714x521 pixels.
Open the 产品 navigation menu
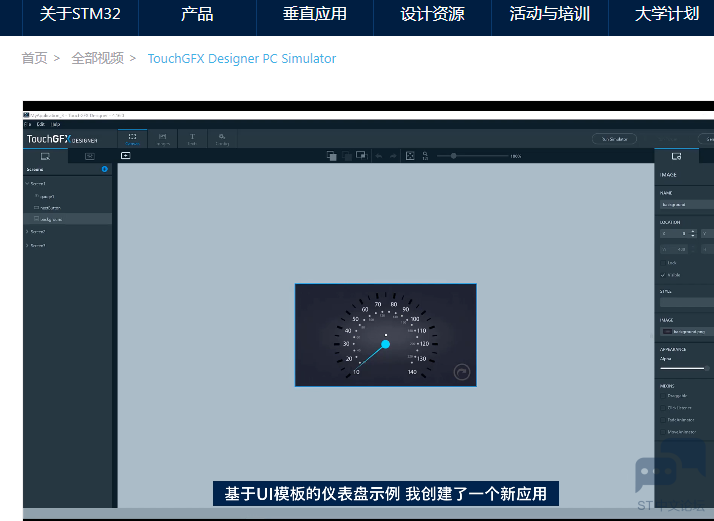point(197,14)
